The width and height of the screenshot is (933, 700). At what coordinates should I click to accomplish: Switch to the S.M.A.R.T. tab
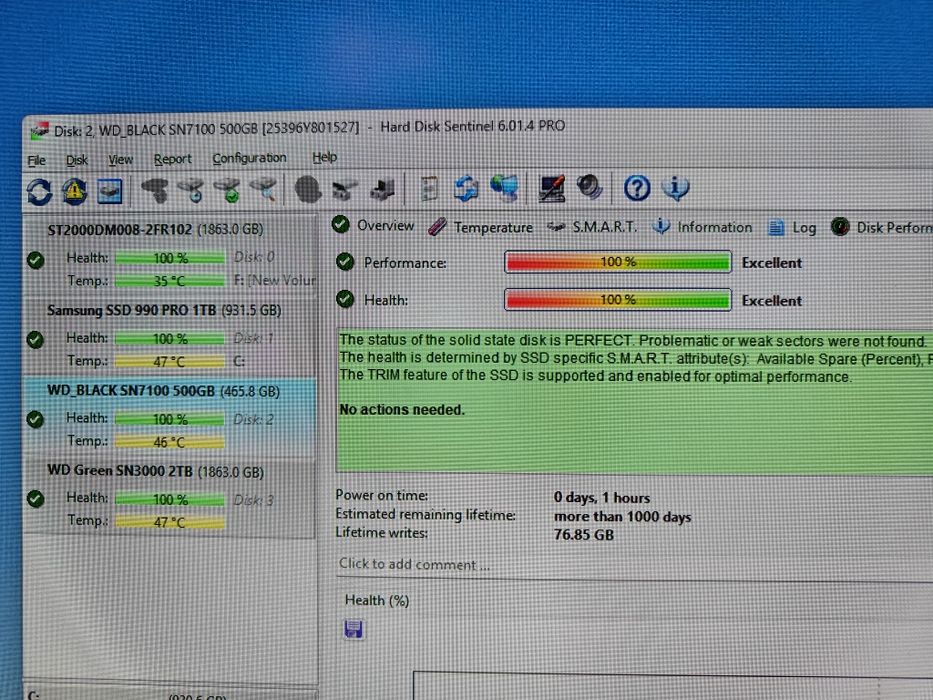[x=592, y=227]
